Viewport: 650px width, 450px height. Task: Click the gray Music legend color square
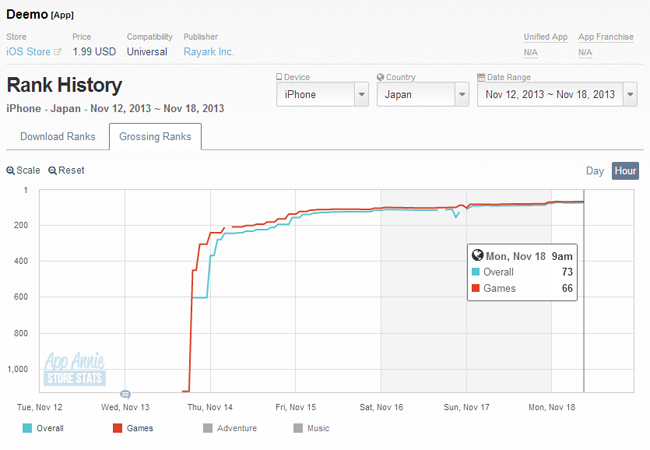coord(298,428)
